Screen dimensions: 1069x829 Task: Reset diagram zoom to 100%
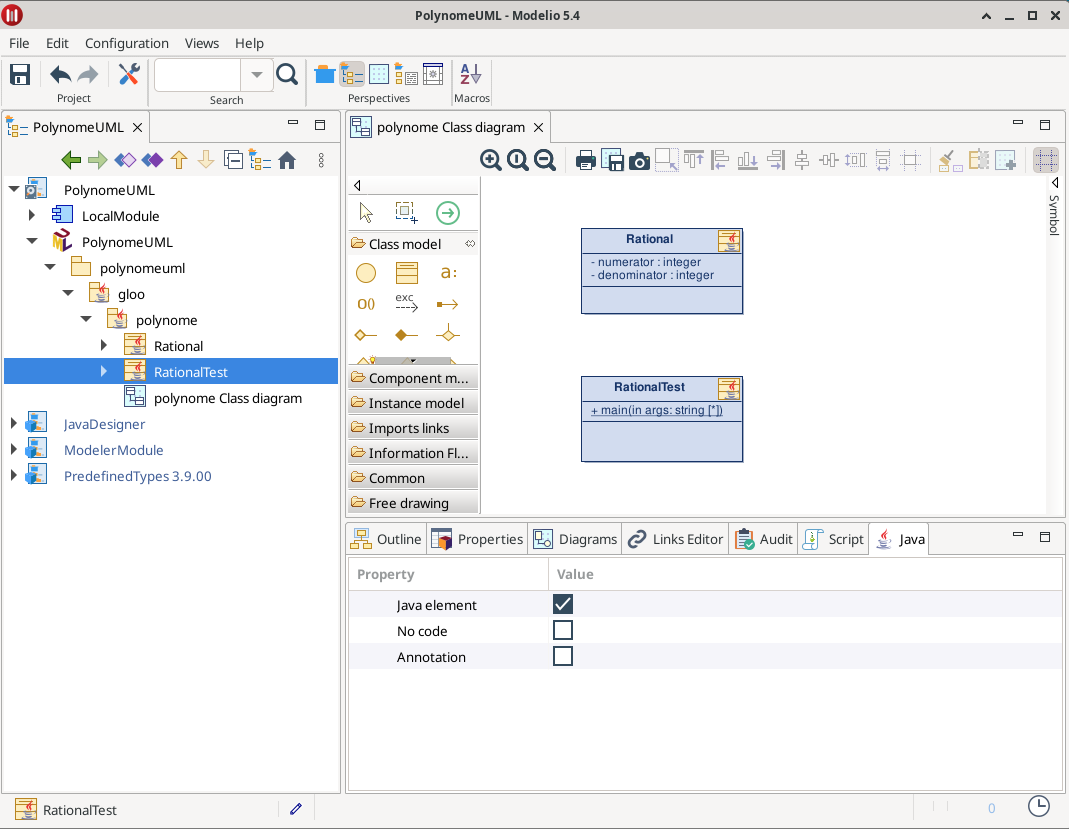(x=517, y=160)
